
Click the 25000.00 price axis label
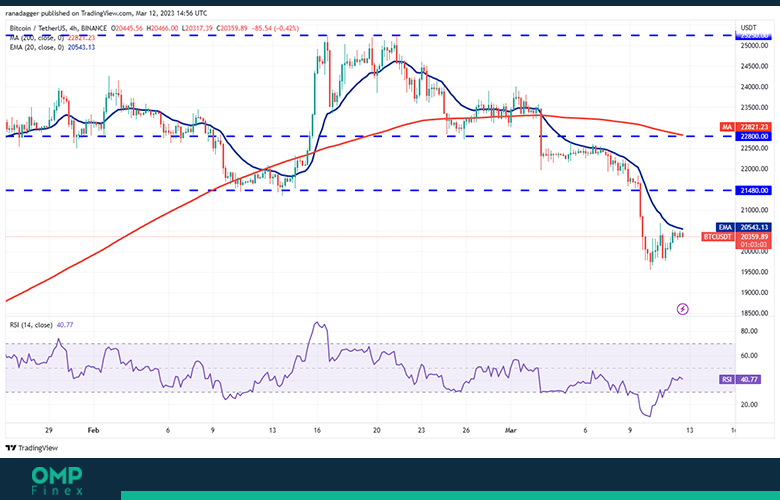coord(754,46)
